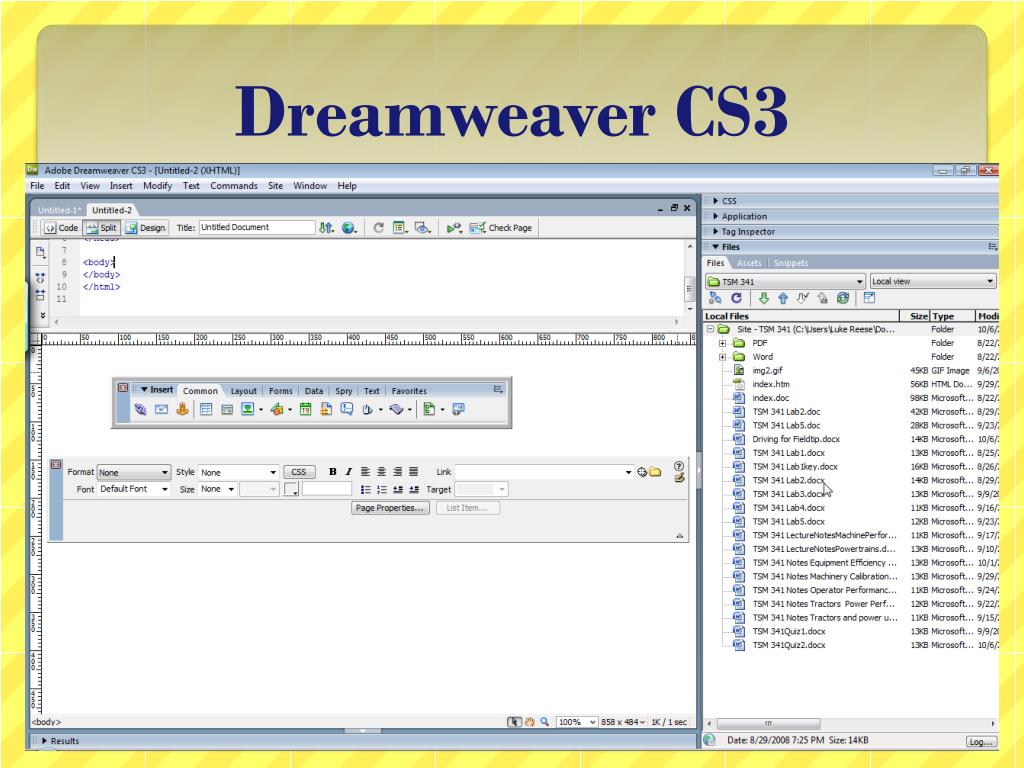Toggle Bold formatting

click(332, 472)
